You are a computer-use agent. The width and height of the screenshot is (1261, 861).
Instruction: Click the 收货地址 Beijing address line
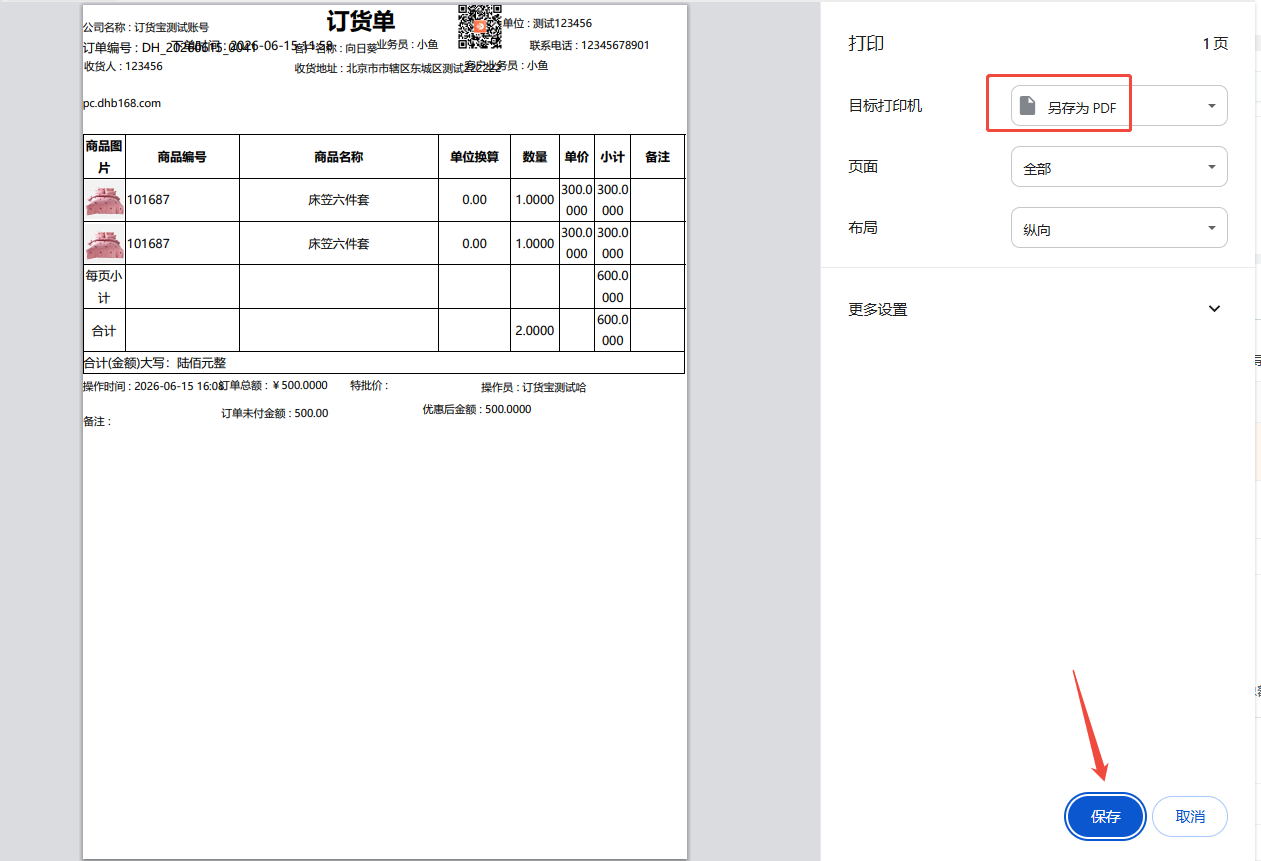tap(397, 68)
